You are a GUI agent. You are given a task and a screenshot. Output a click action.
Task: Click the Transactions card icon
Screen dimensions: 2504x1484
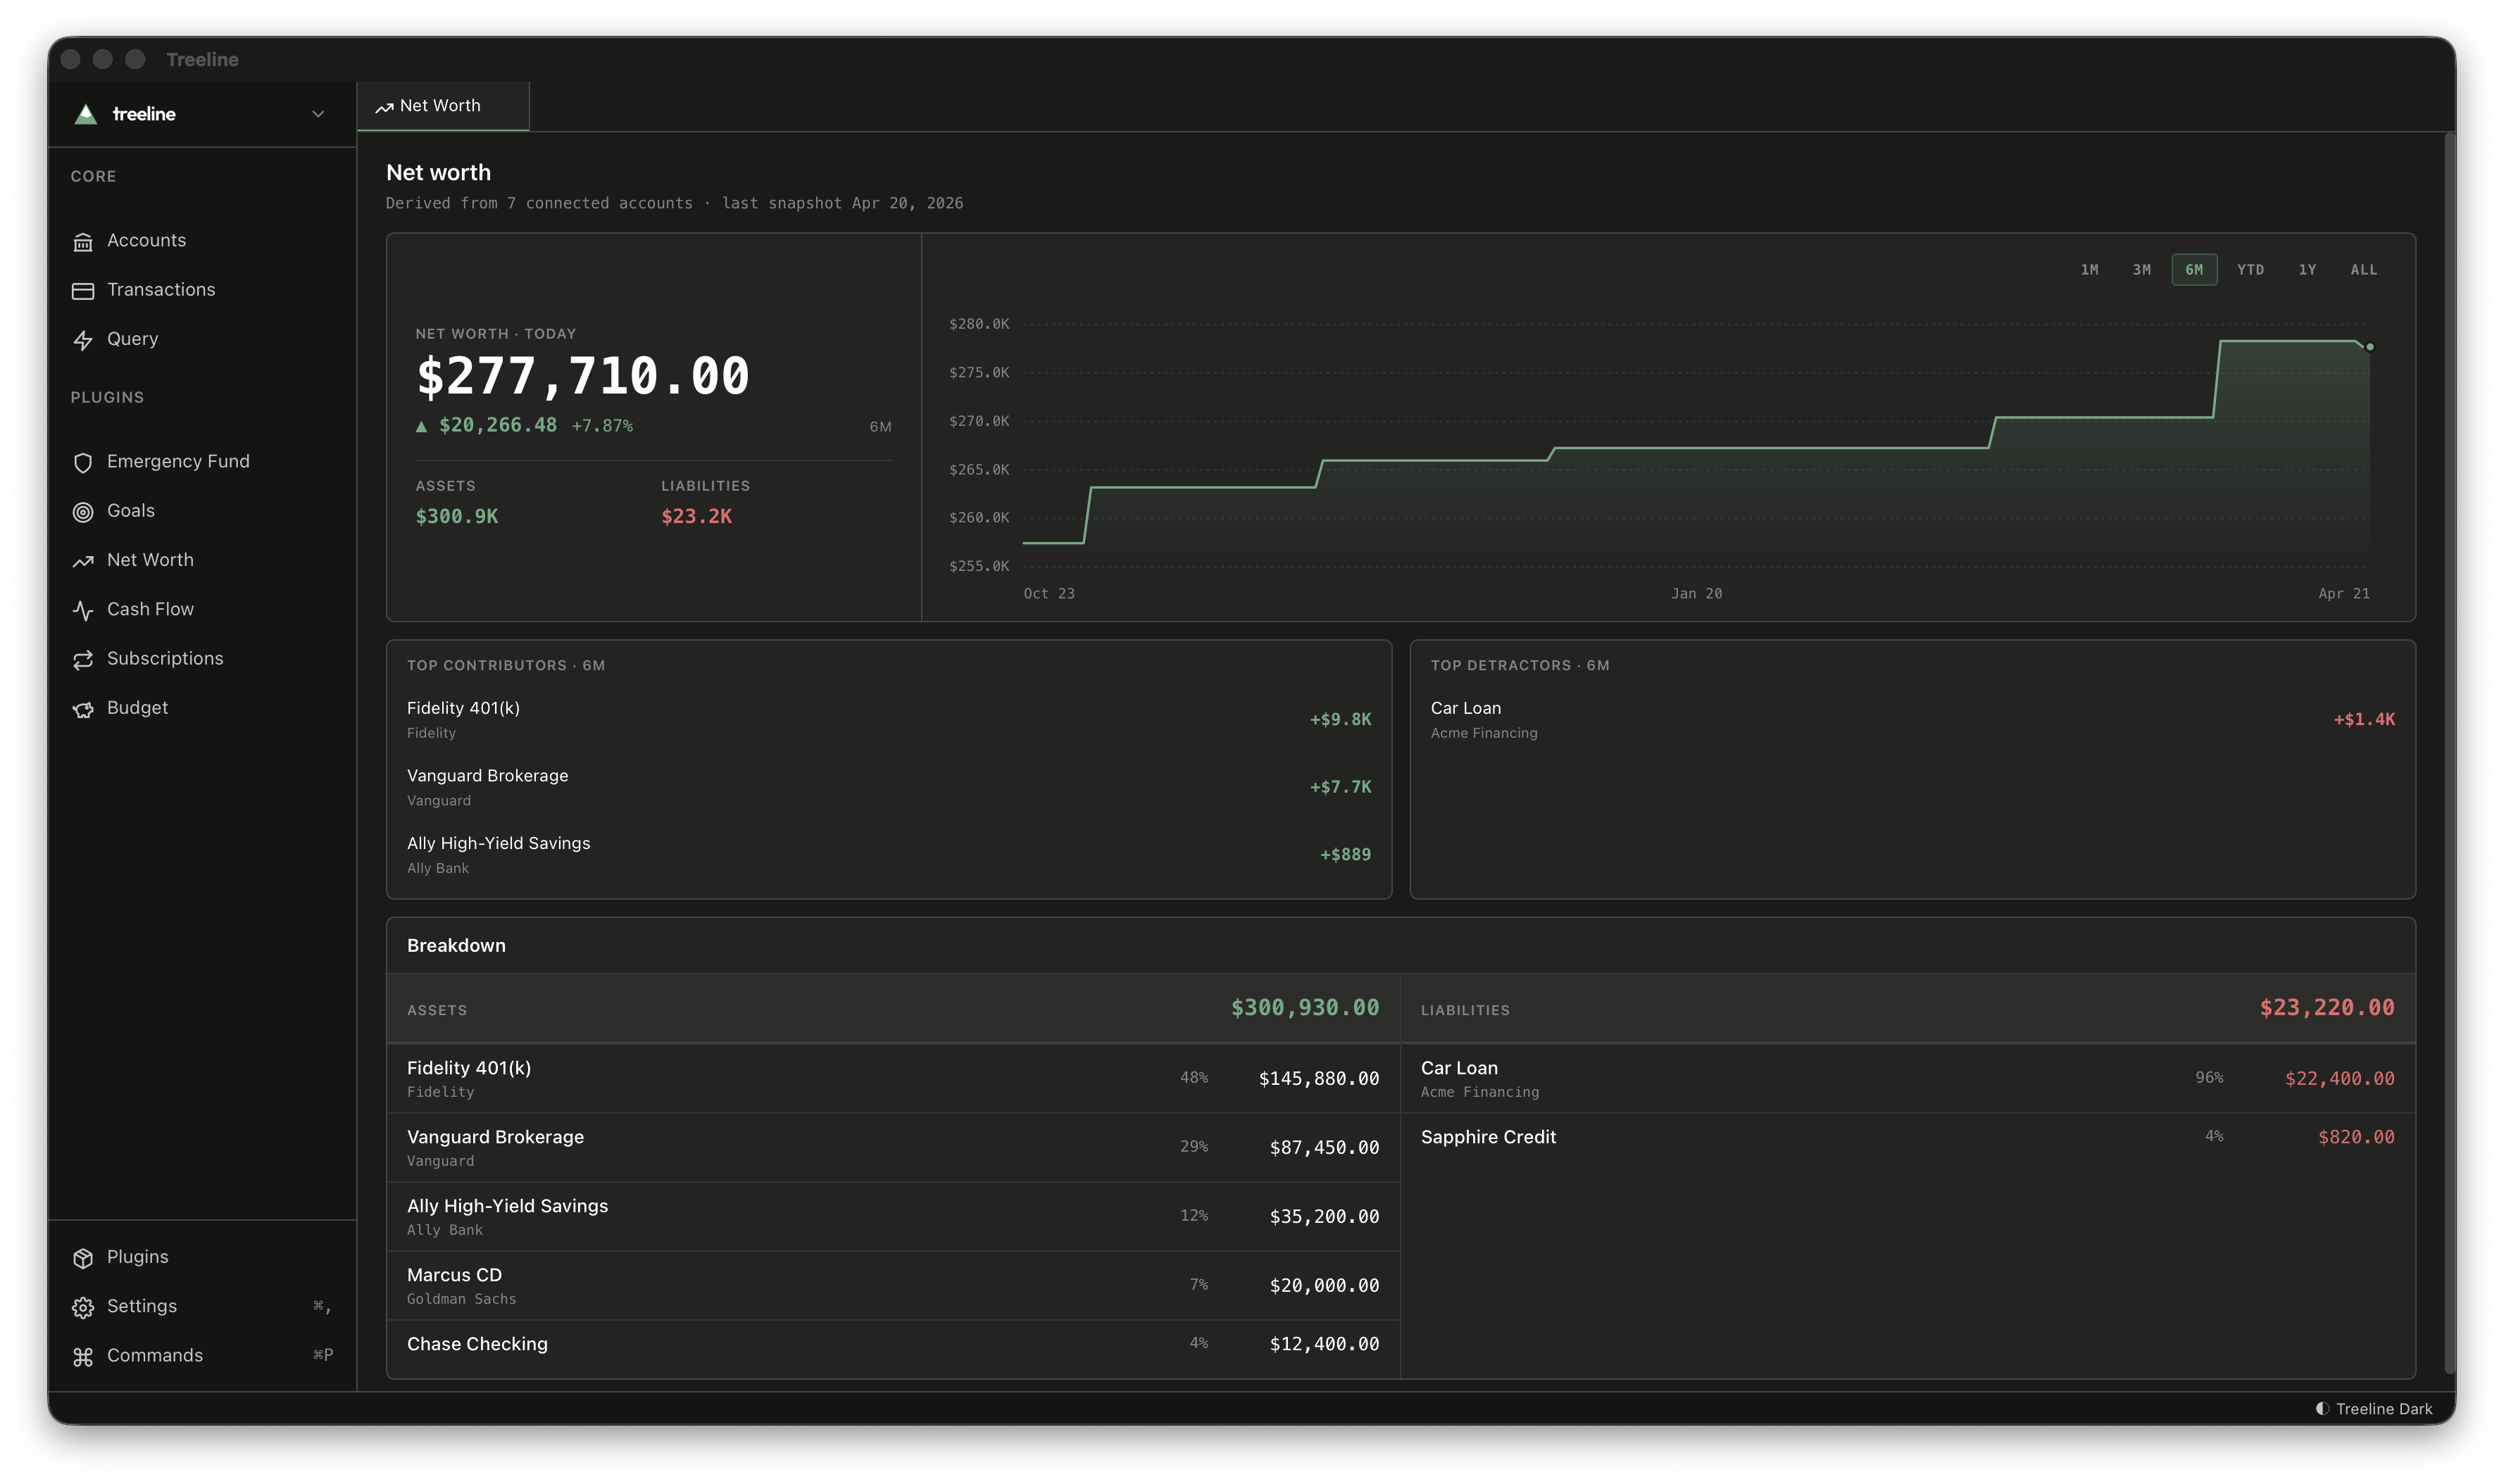pos(83,291)
